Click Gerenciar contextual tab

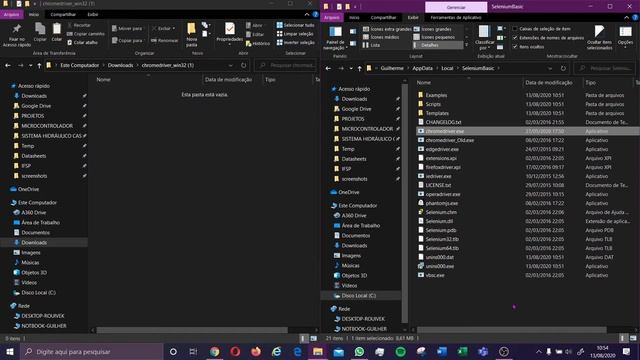(x=456, y=7)
